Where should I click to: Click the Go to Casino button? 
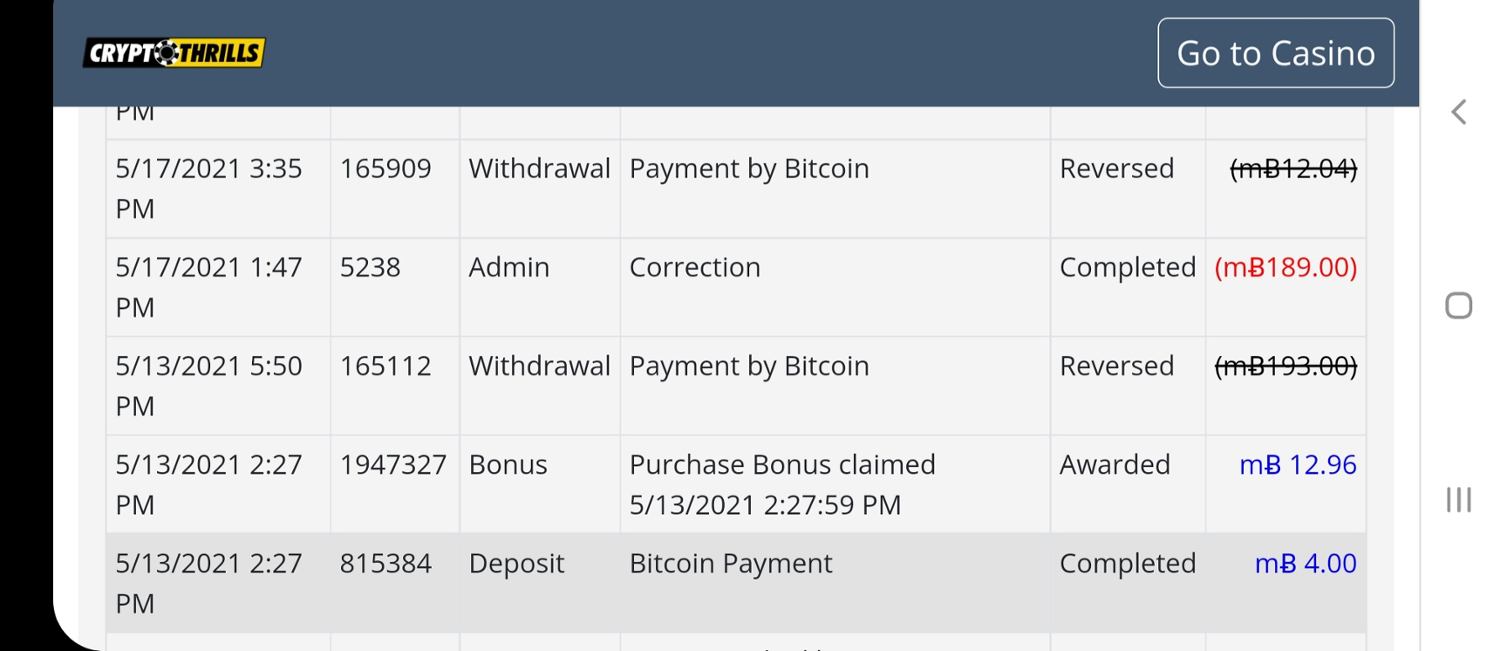pos(1275,53)
